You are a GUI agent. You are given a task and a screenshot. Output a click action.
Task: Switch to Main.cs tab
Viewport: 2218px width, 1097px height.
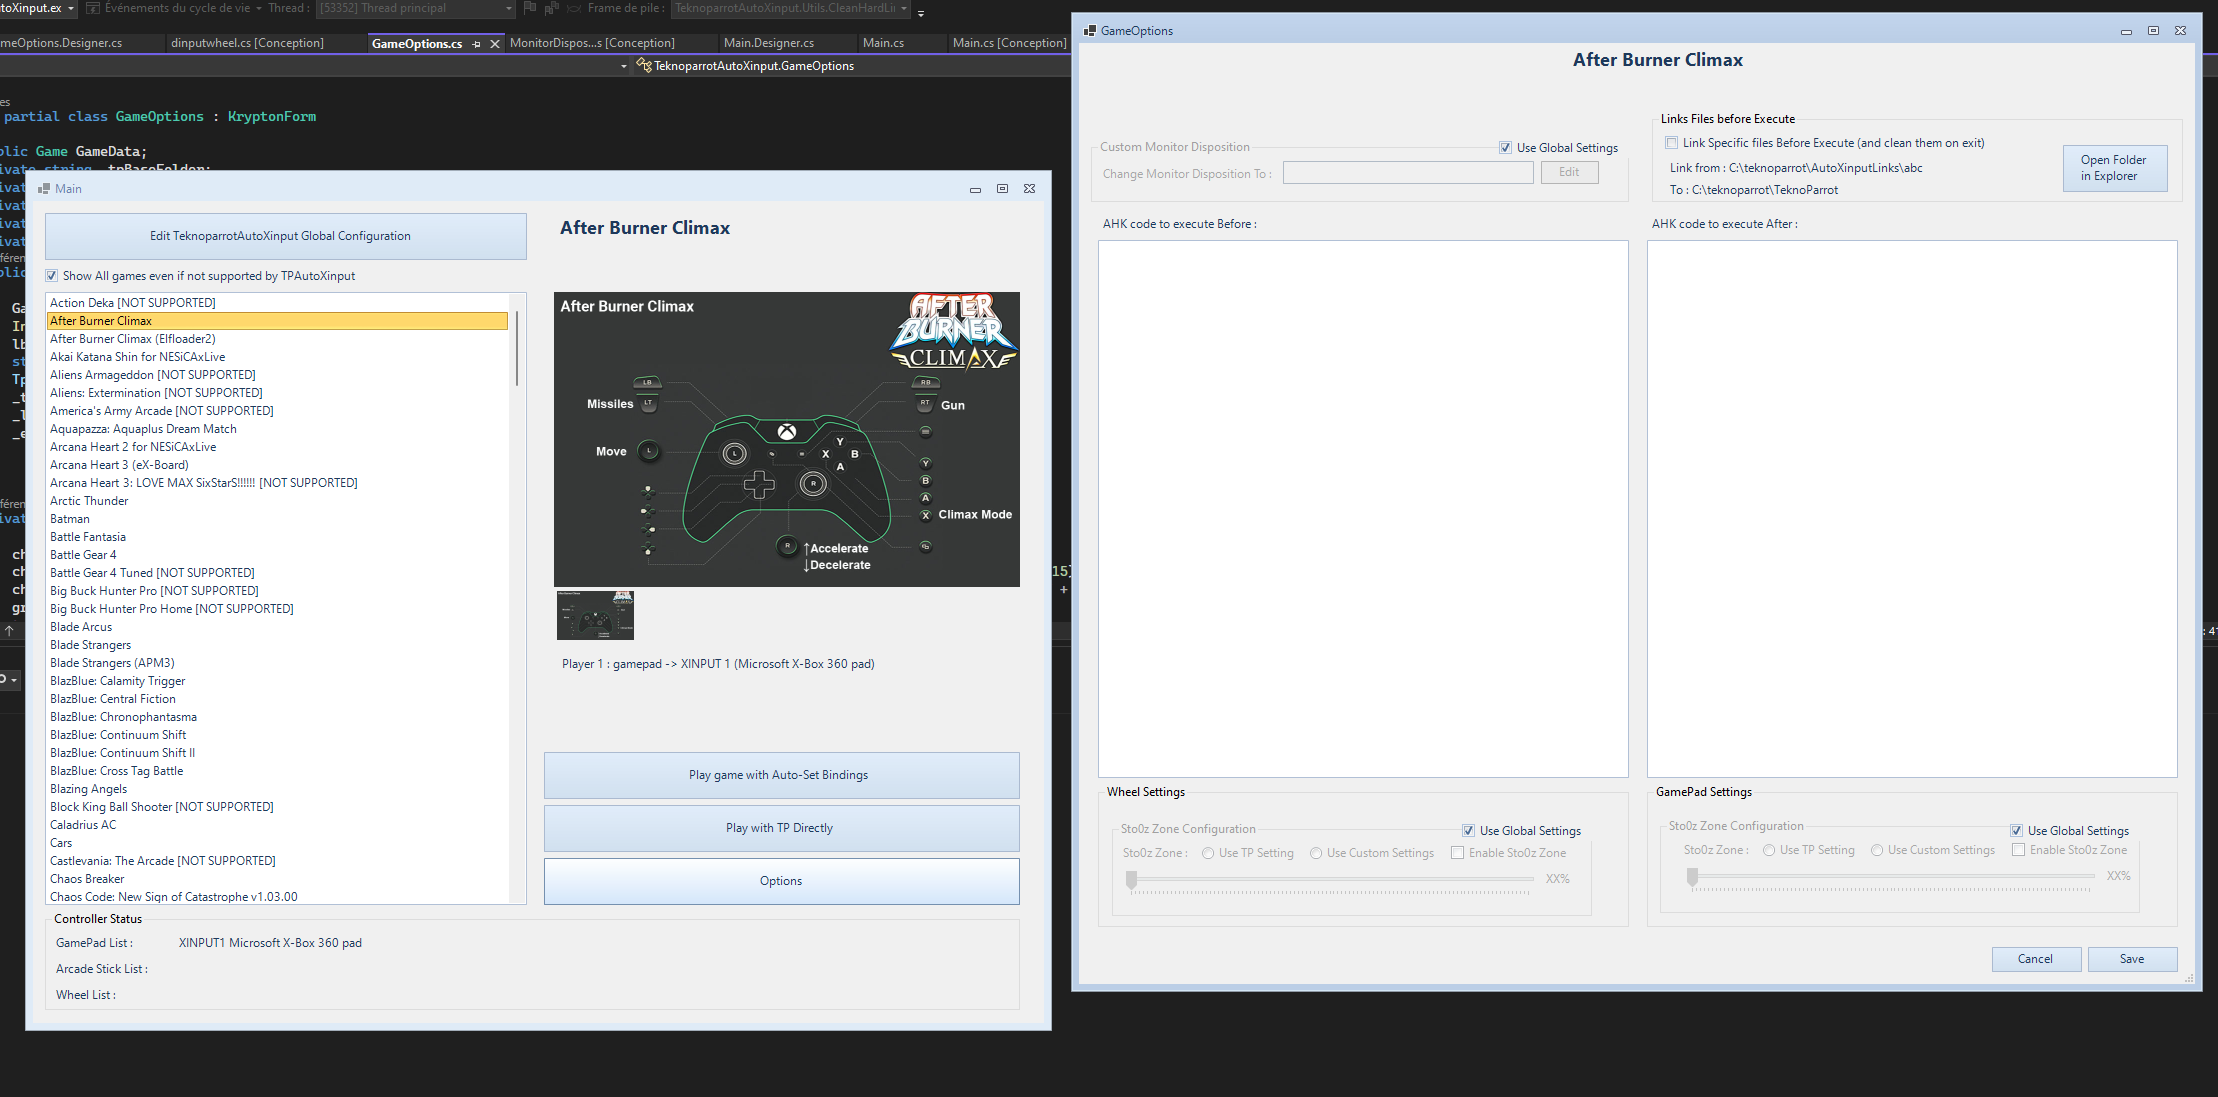coord(883,43)
